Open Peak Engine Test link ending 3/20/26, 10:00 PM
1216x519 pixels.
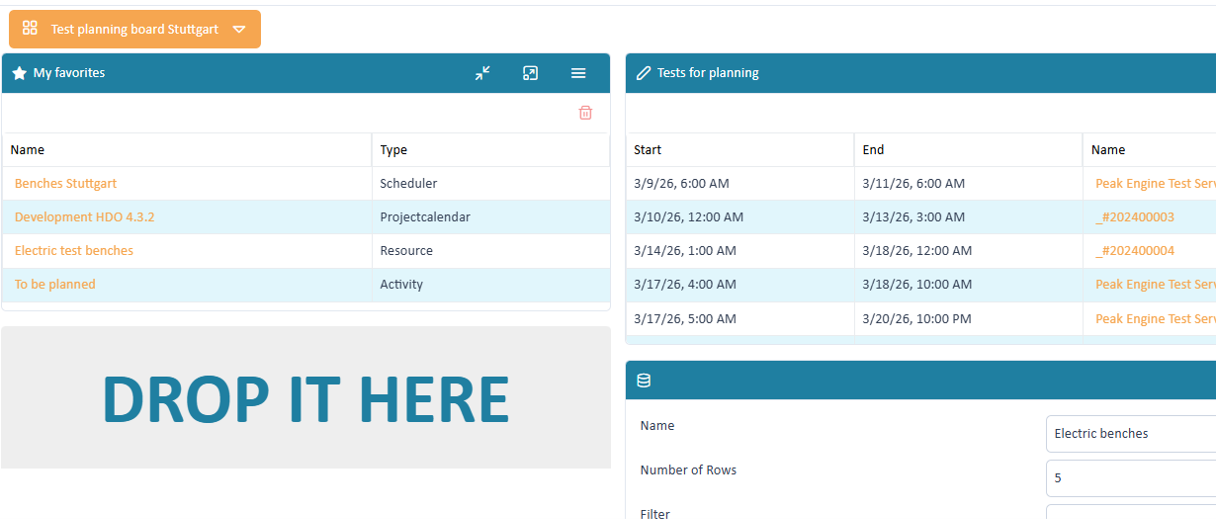click(1155, 318)
